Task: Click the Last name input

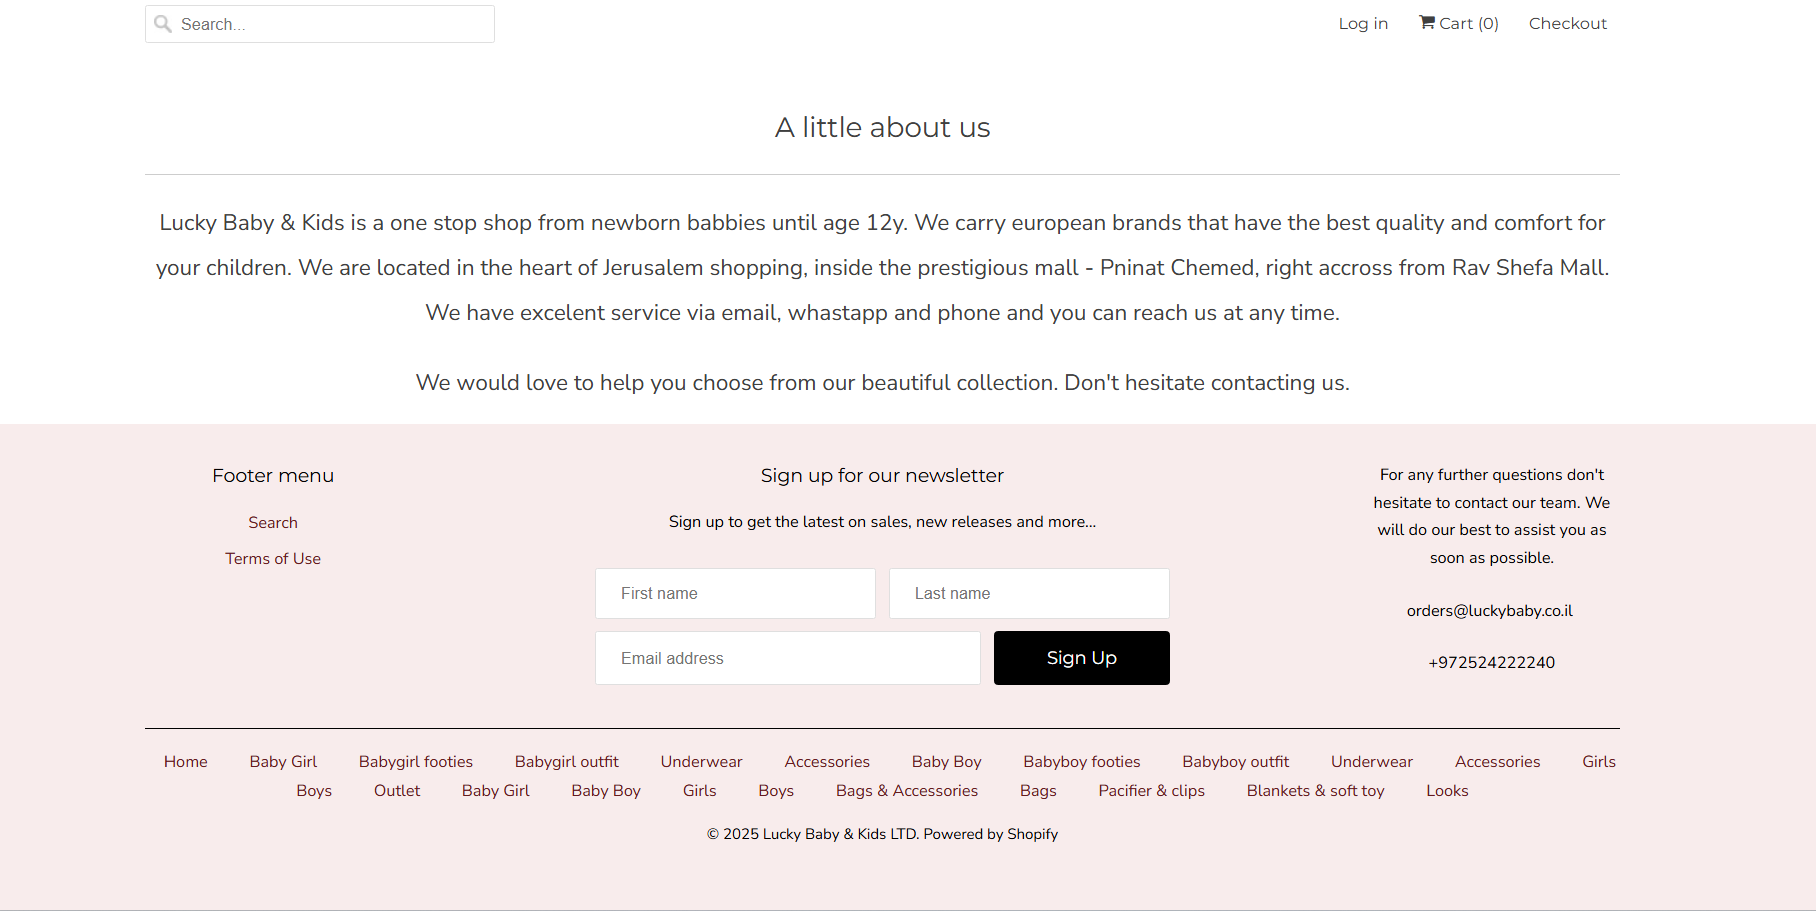Action: pos(1029,594)
